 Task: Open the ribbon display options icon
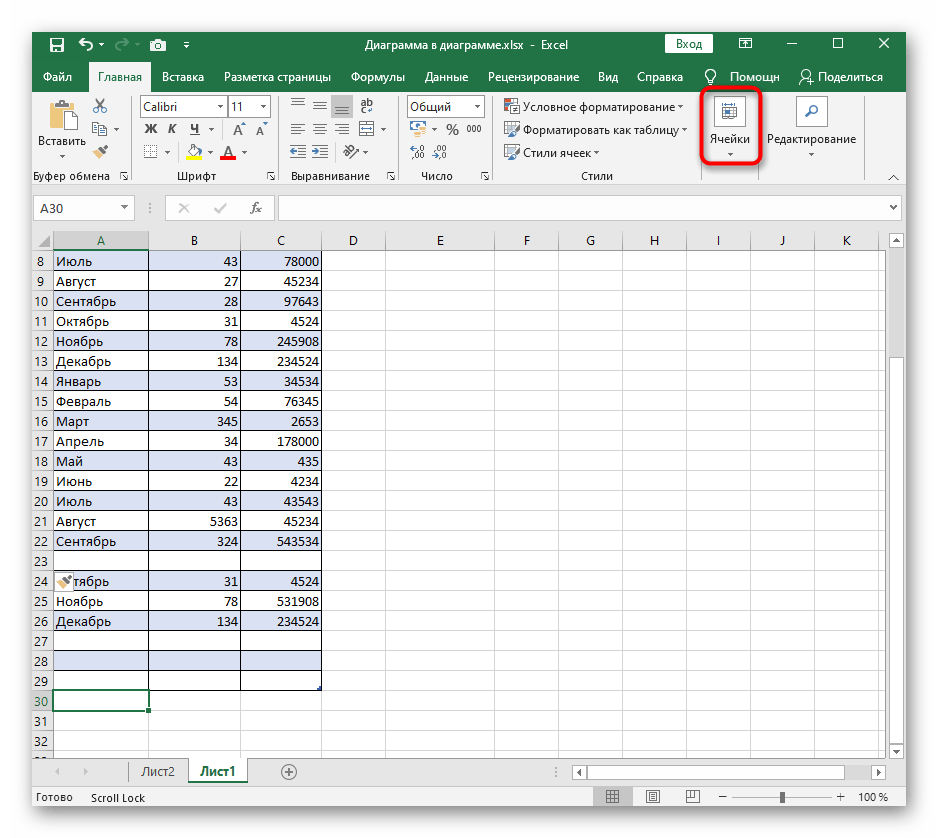[x=745, y=44]
